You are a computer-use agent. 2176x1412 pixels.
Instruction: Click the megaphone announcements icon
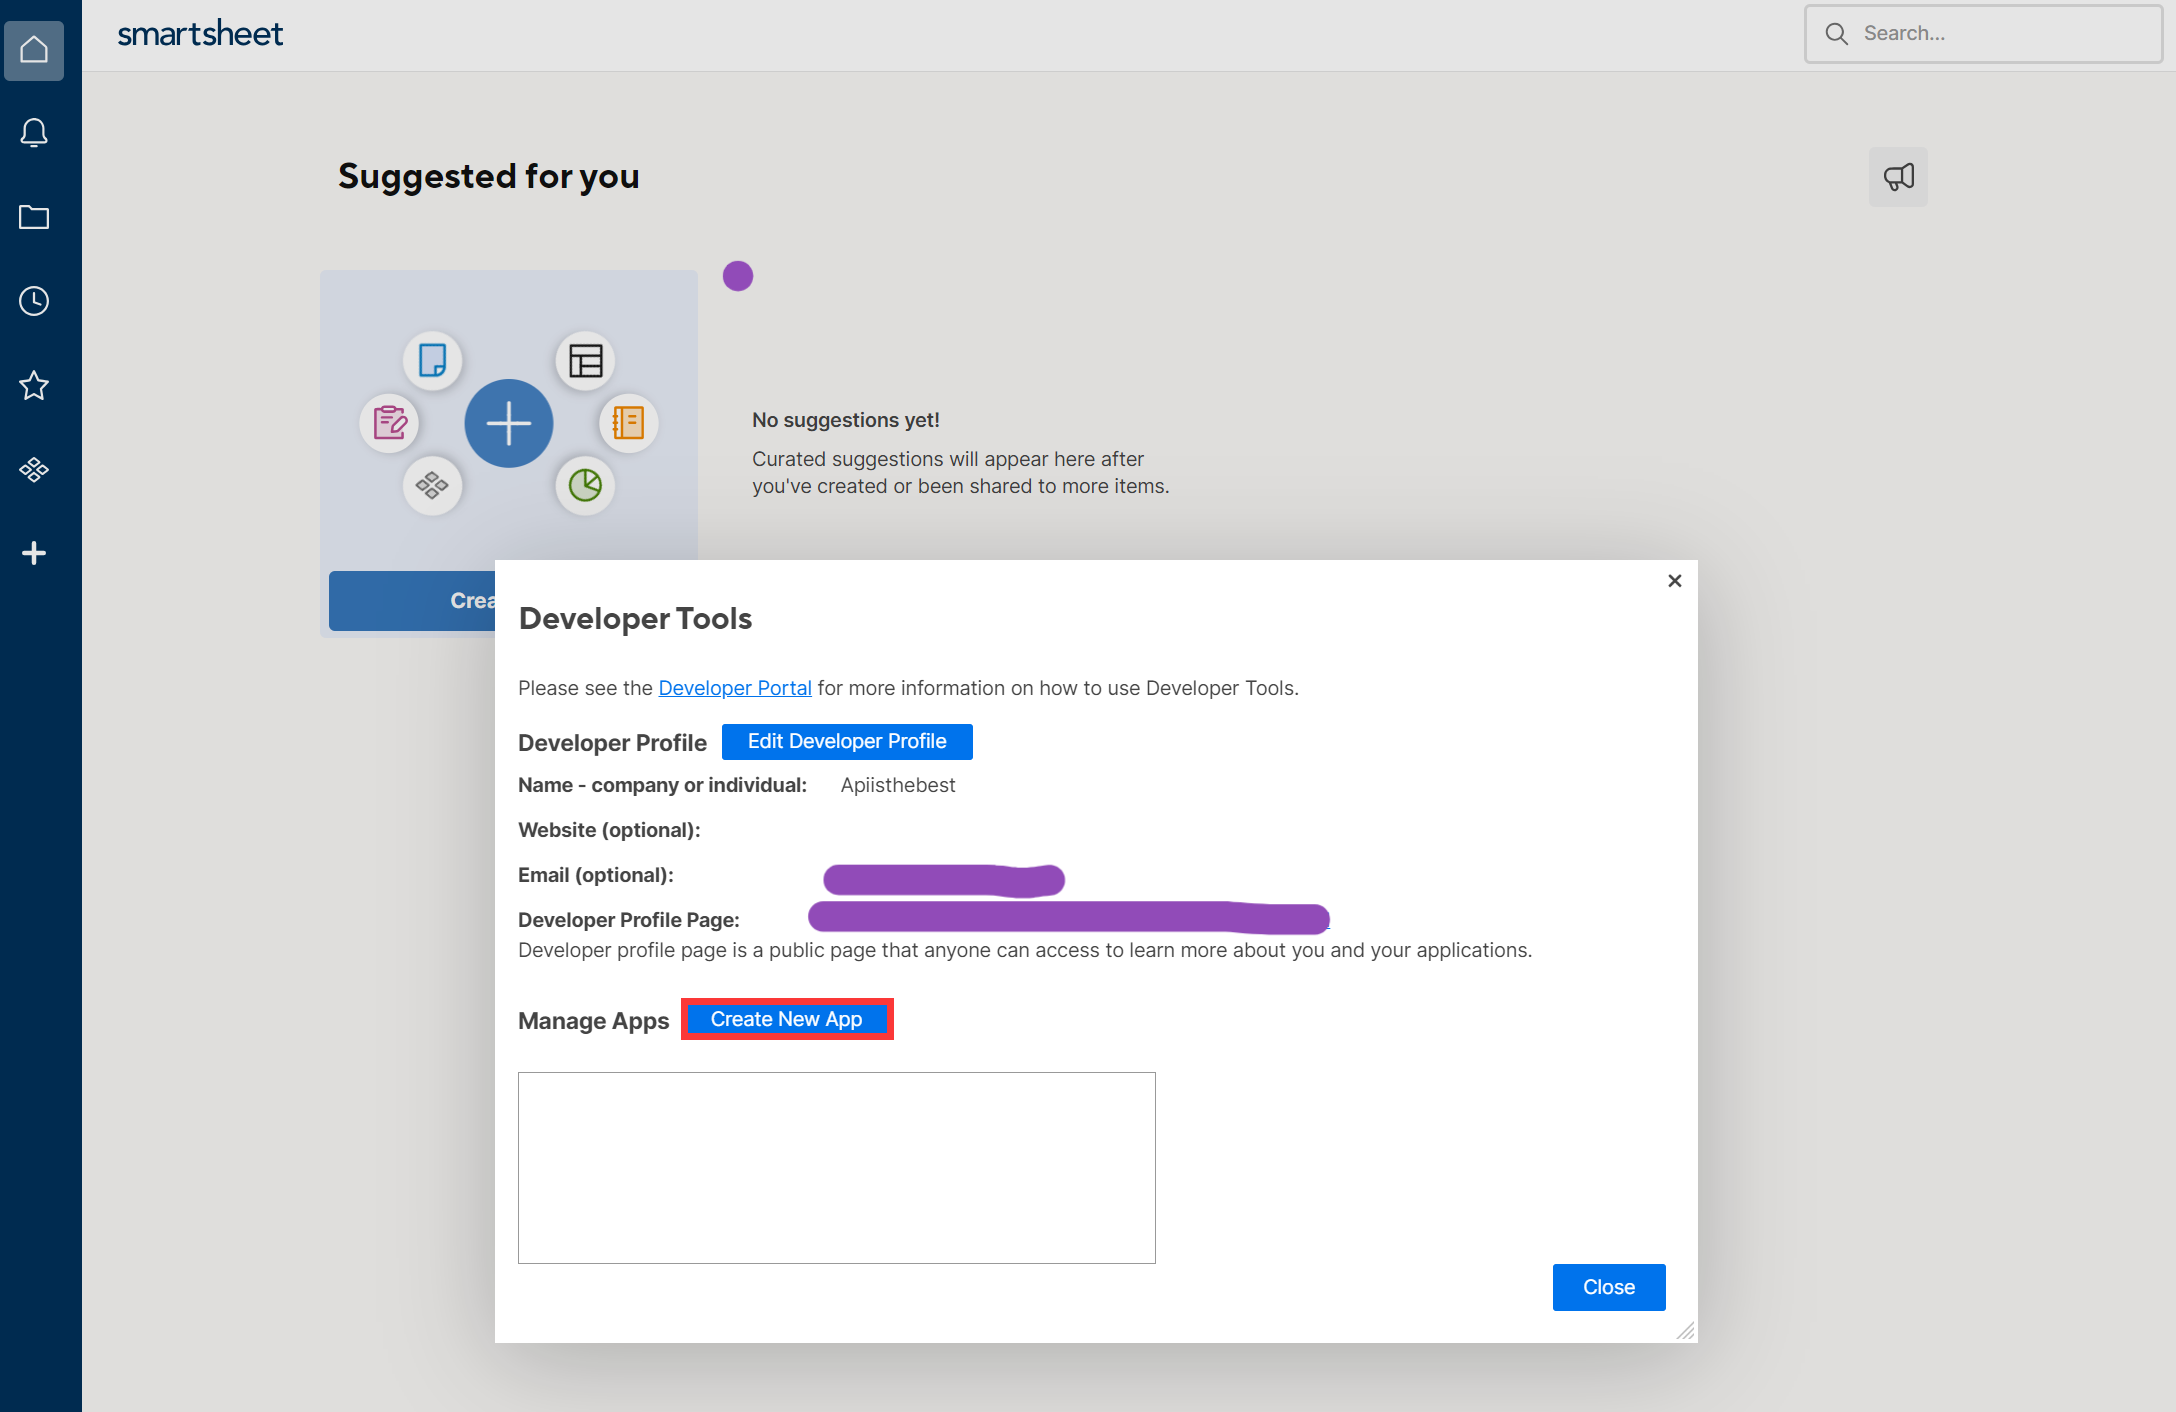(x=1898, y=177)
